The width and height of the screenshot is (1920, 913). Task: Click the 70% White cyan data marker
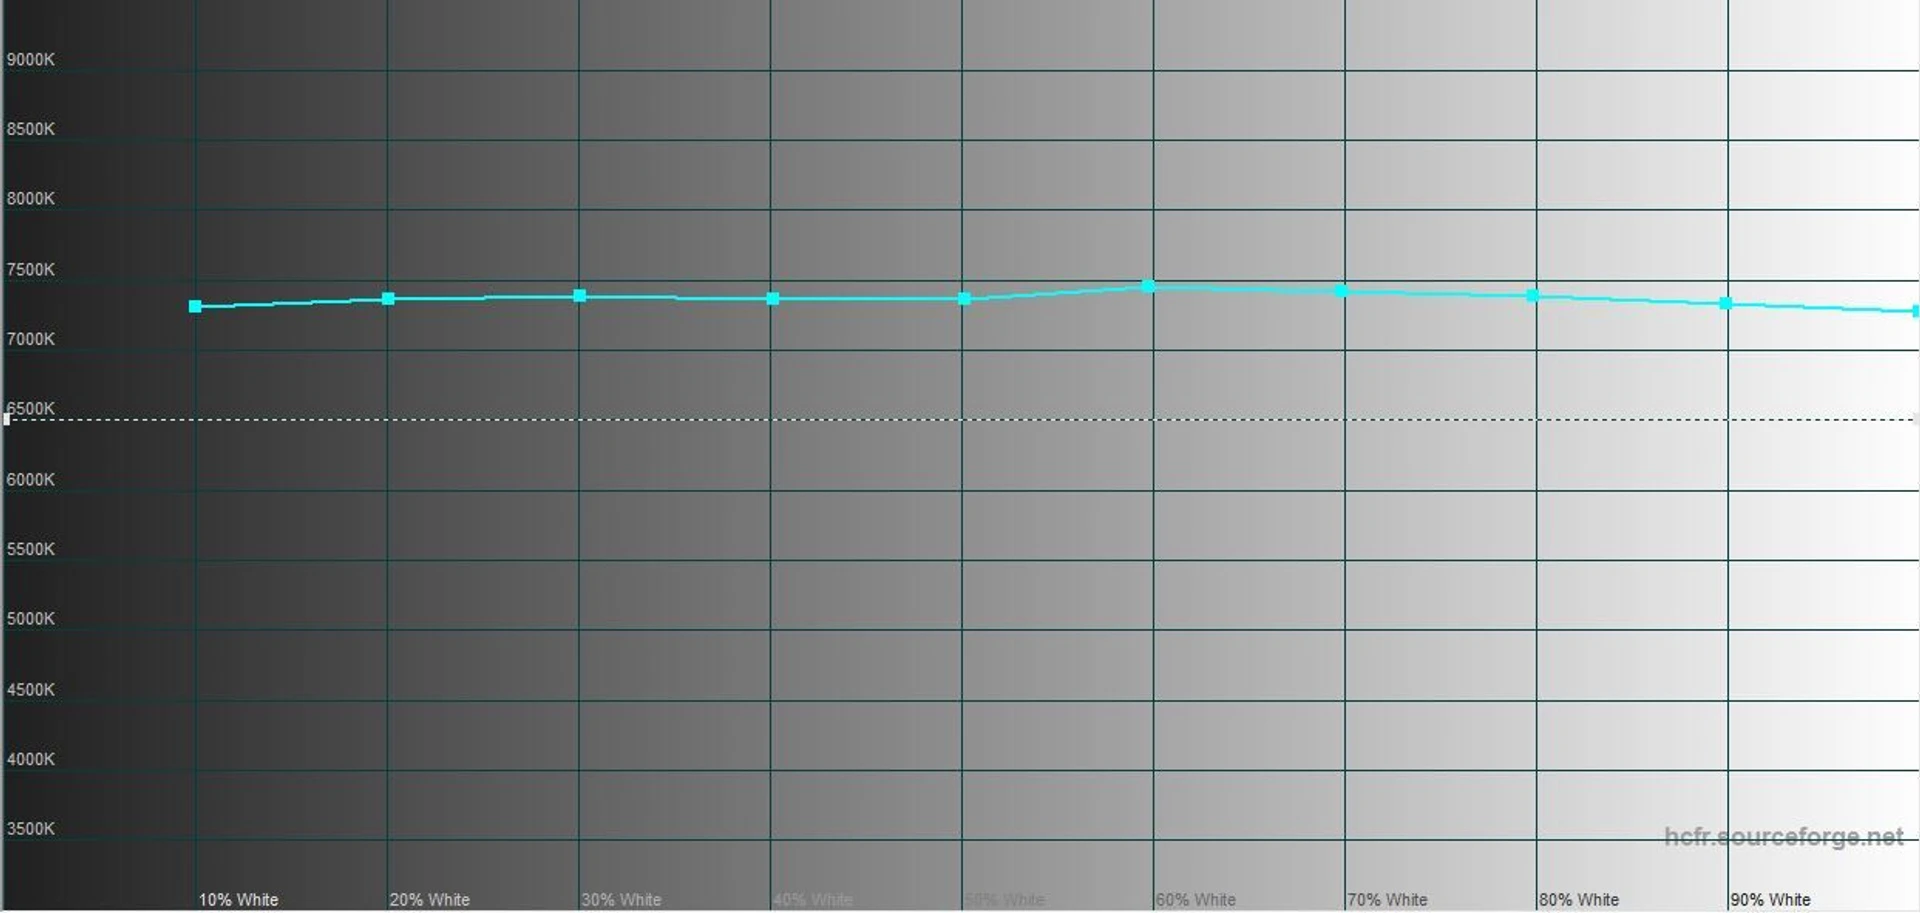1341,291
